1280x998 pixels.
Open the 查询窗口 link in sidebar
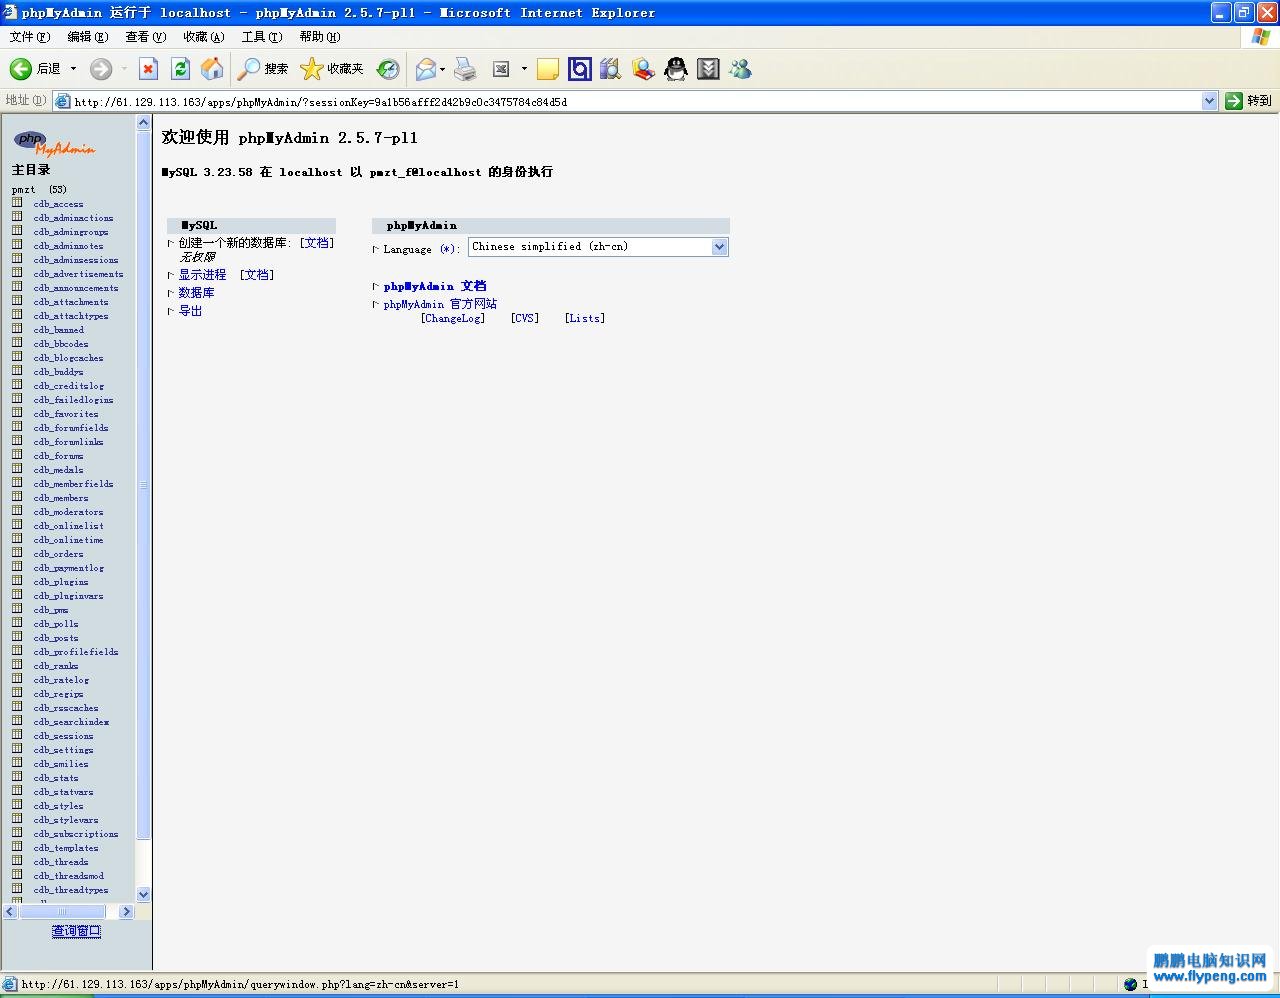(x=76, y=931)
